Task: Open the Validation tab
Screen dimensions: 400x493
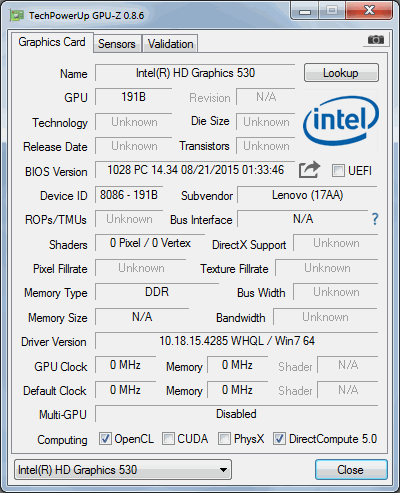Action: (x=170, y=44)
